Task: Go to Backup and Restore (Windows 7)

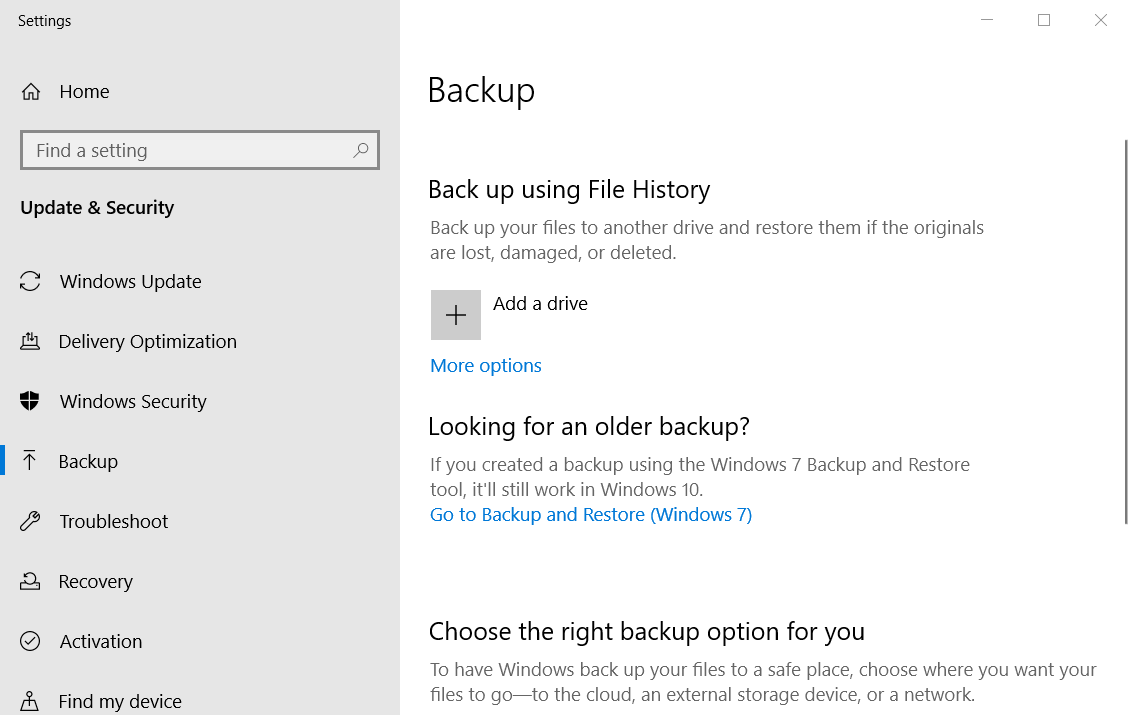Action: [590, 515]
